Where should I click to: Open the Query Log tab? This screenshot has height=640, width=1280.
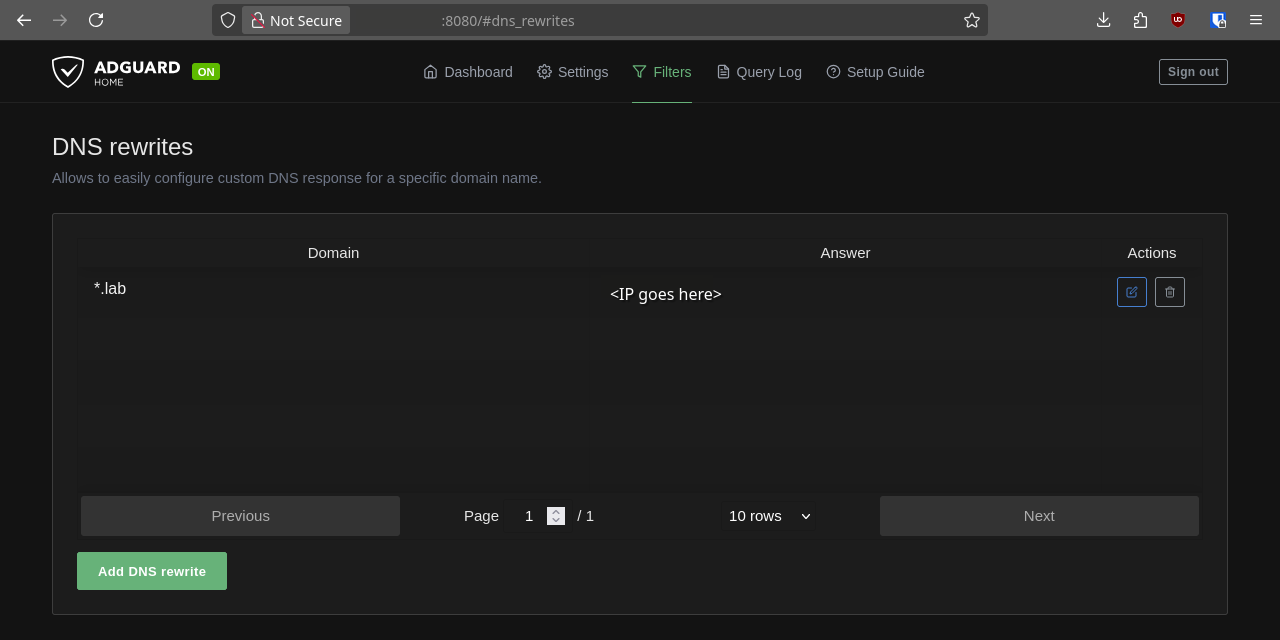click(x=758, y=72)
